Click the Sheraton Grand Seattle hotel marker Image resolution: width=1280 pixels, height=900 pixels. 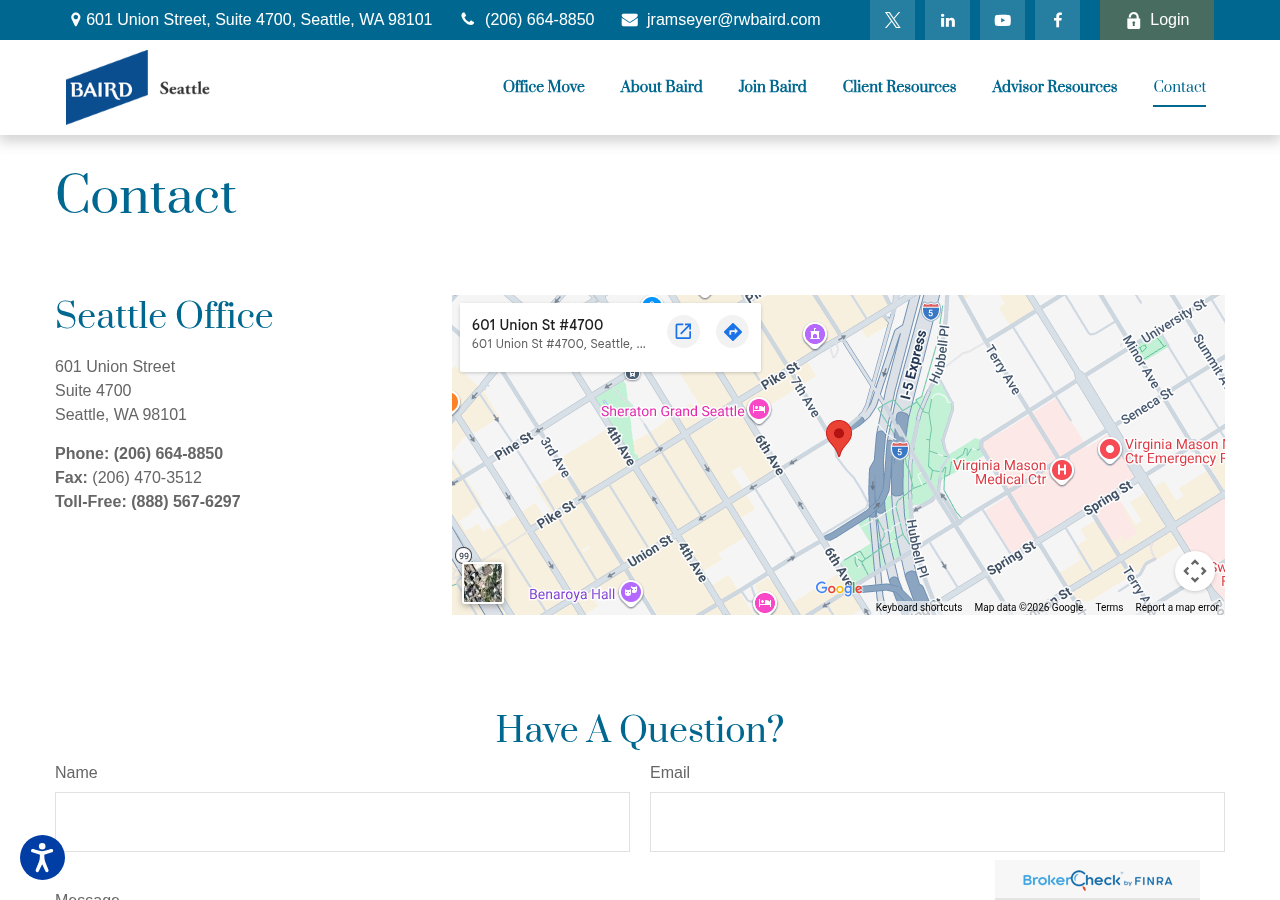[x=759, y=410]
